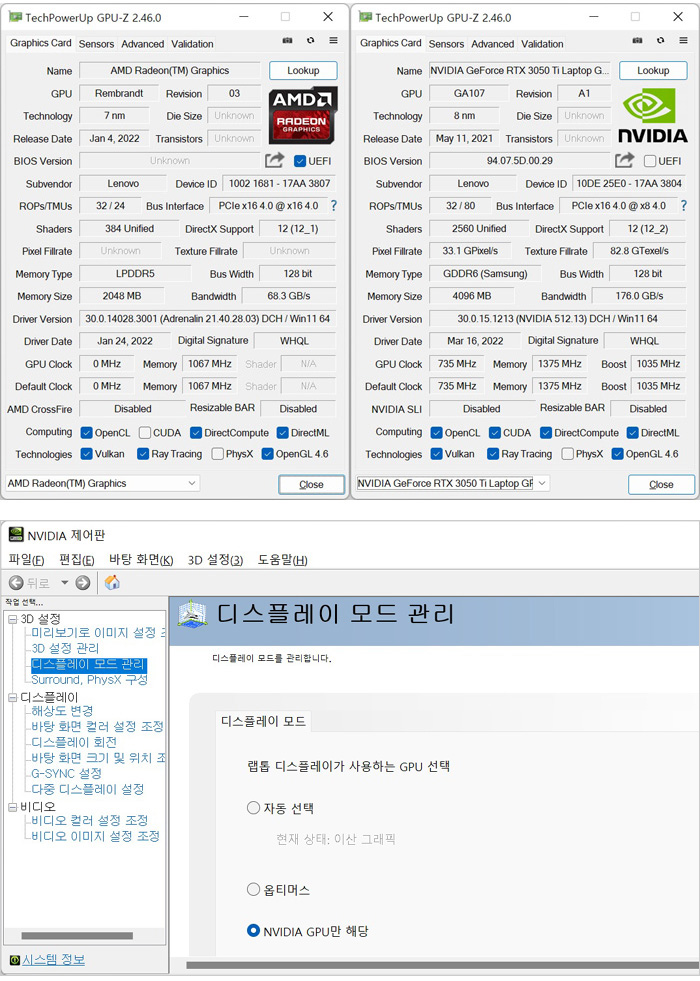Toggle CUDA checkbox in AMD GPU-Z window

click(x=145, y=432)
